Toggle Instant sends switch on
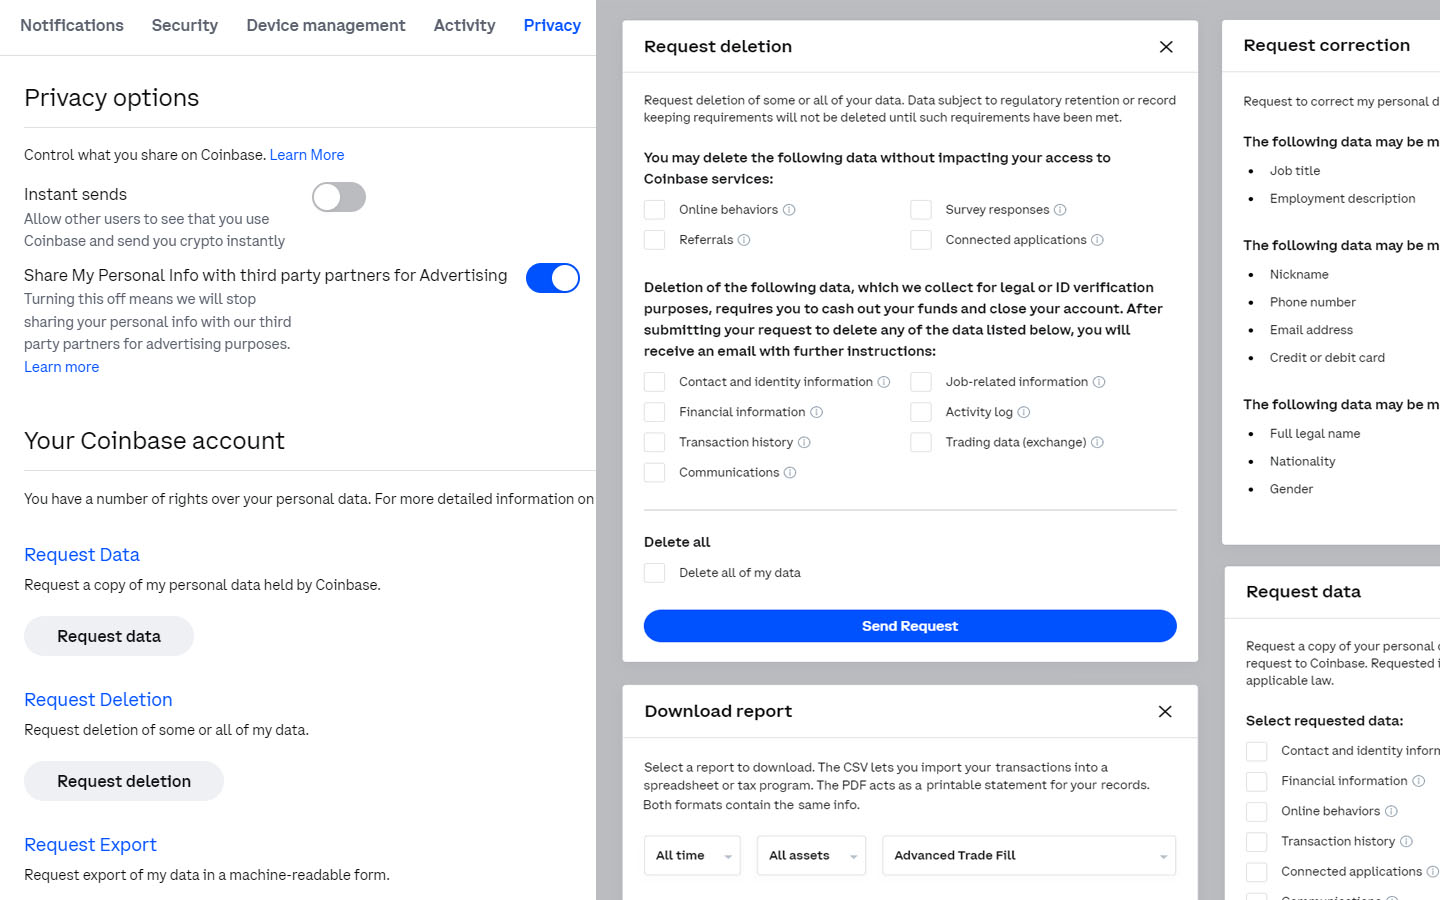Image resolution: width=1440 pixels, height=900 pixels. pos(339,197)
